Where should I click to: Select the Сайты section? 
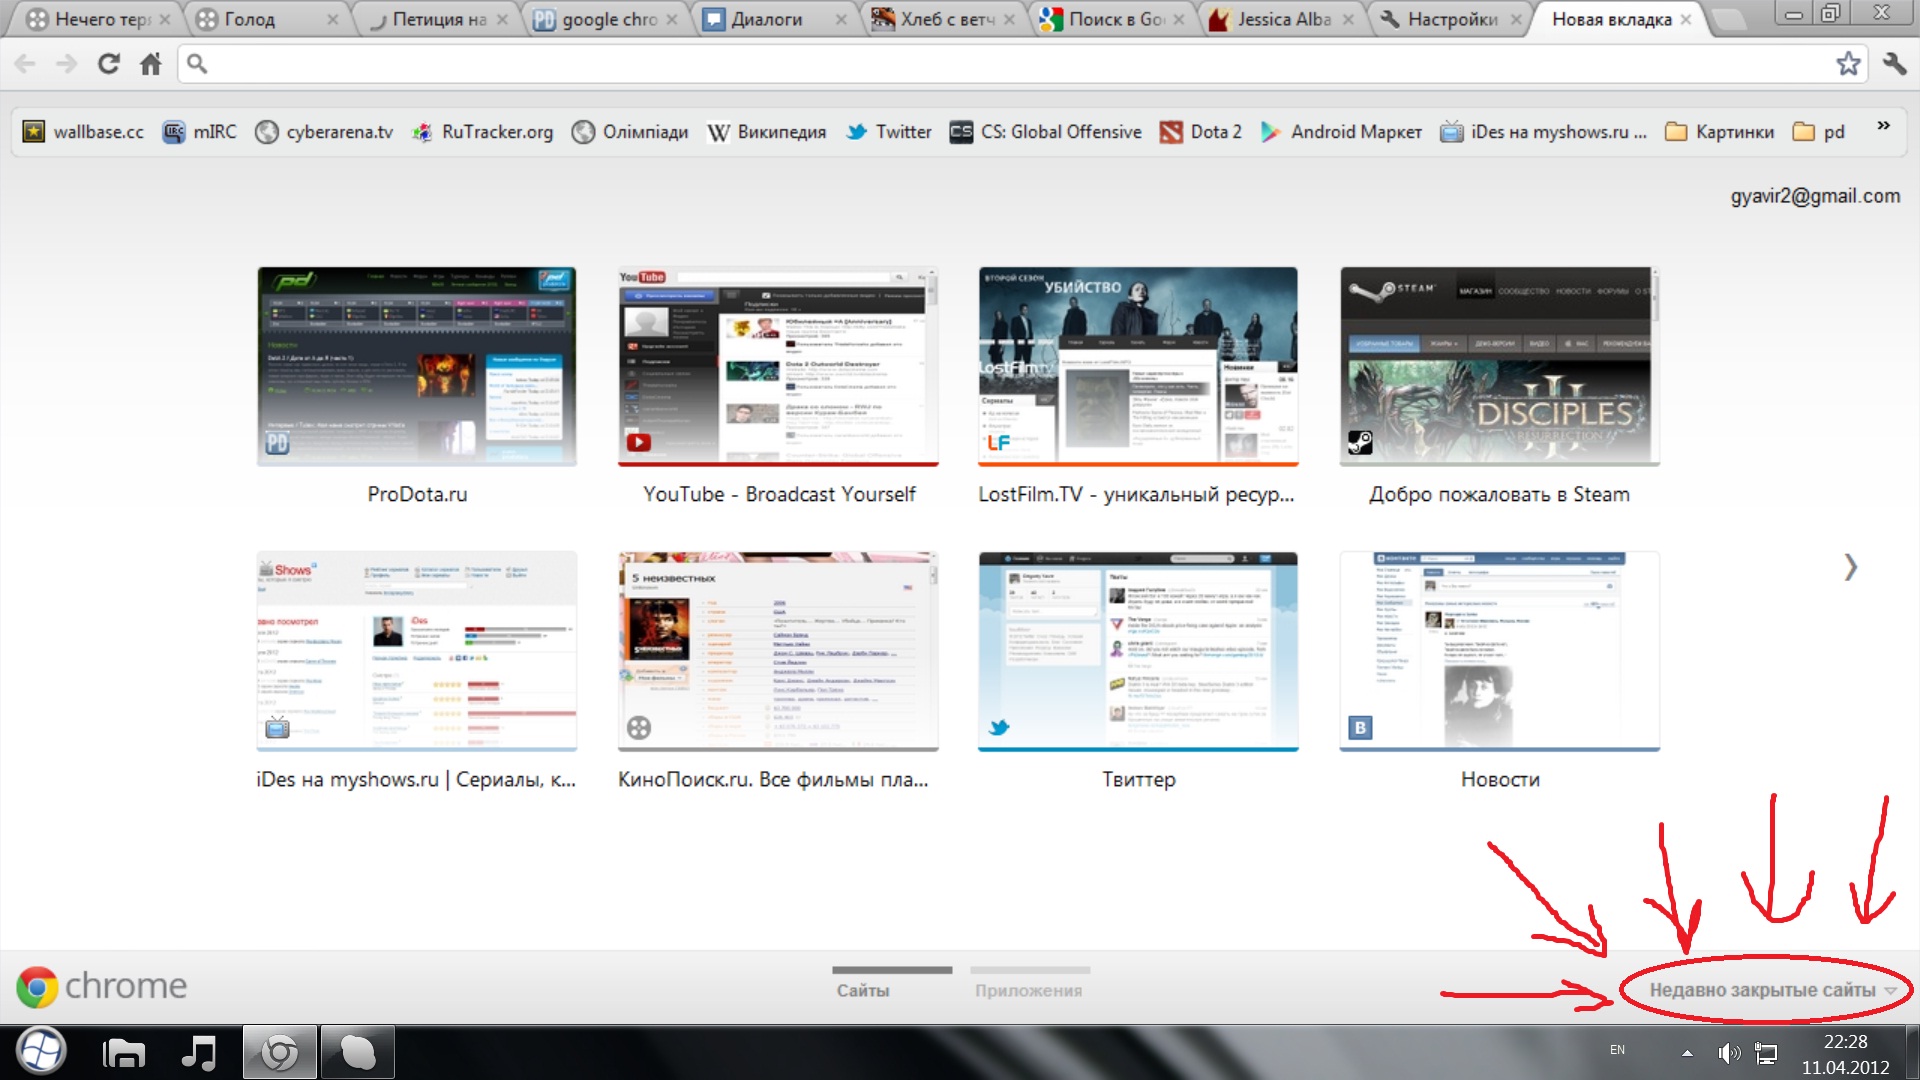click(863, 990)
